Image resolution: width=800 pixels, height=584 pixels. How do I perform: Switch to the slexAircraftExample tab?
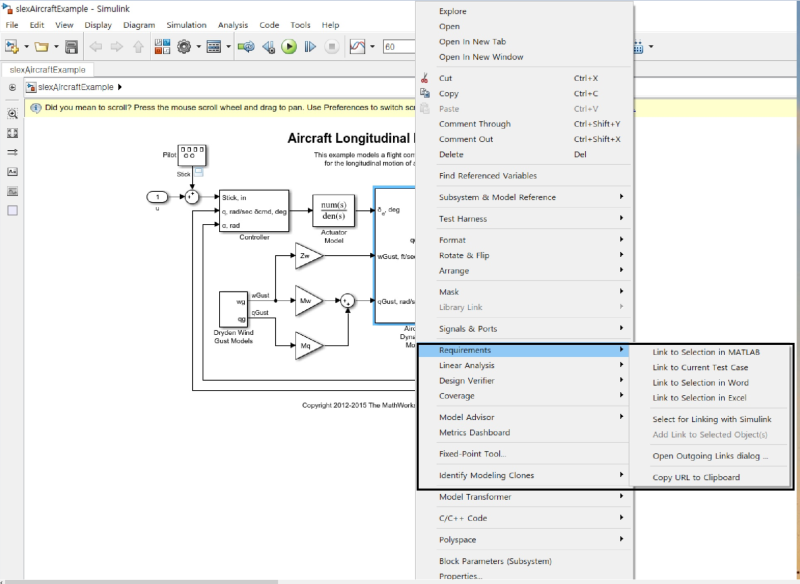(x=47, y=69)
